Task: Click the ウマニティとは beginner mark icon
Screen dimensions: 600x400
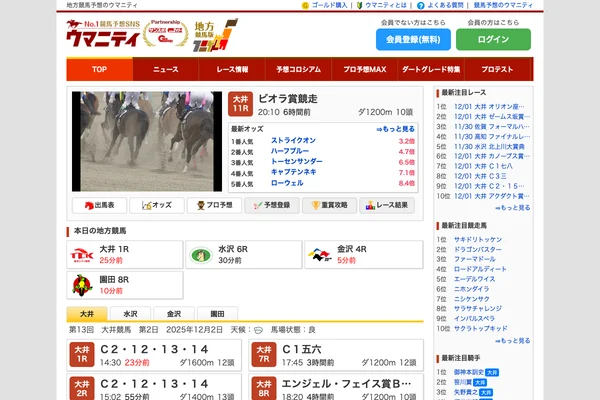Action: click(359, 5)
